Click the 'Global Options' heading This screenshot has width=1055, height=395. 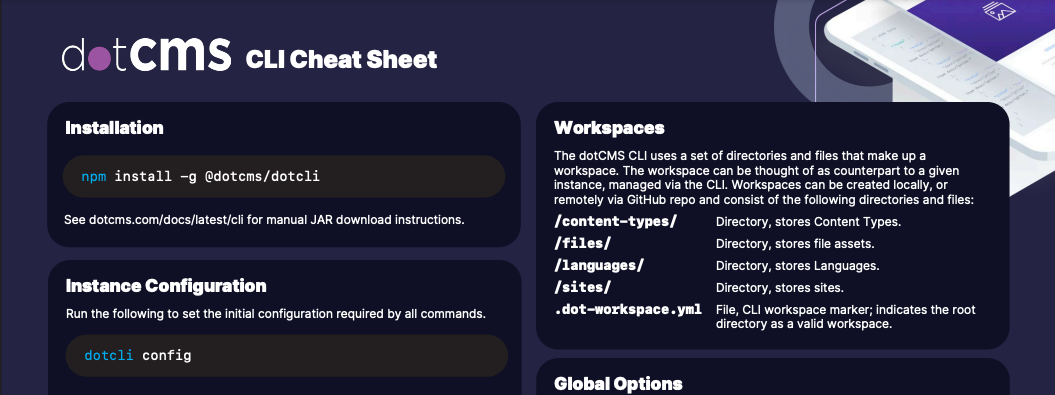tap(618, 384)
